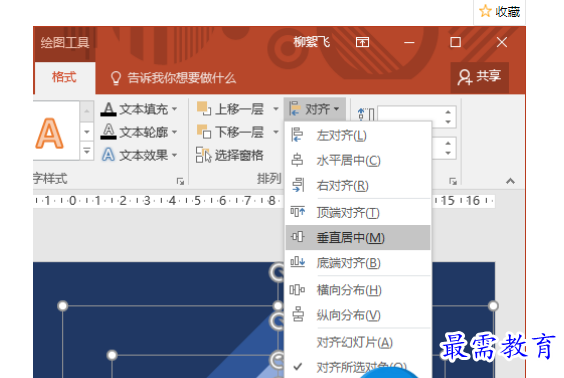Image resolution: width=564 pixels, height=378 pixels.
Task: Expand the Text Fill dropdown arrow
Action: pos(174,109)
